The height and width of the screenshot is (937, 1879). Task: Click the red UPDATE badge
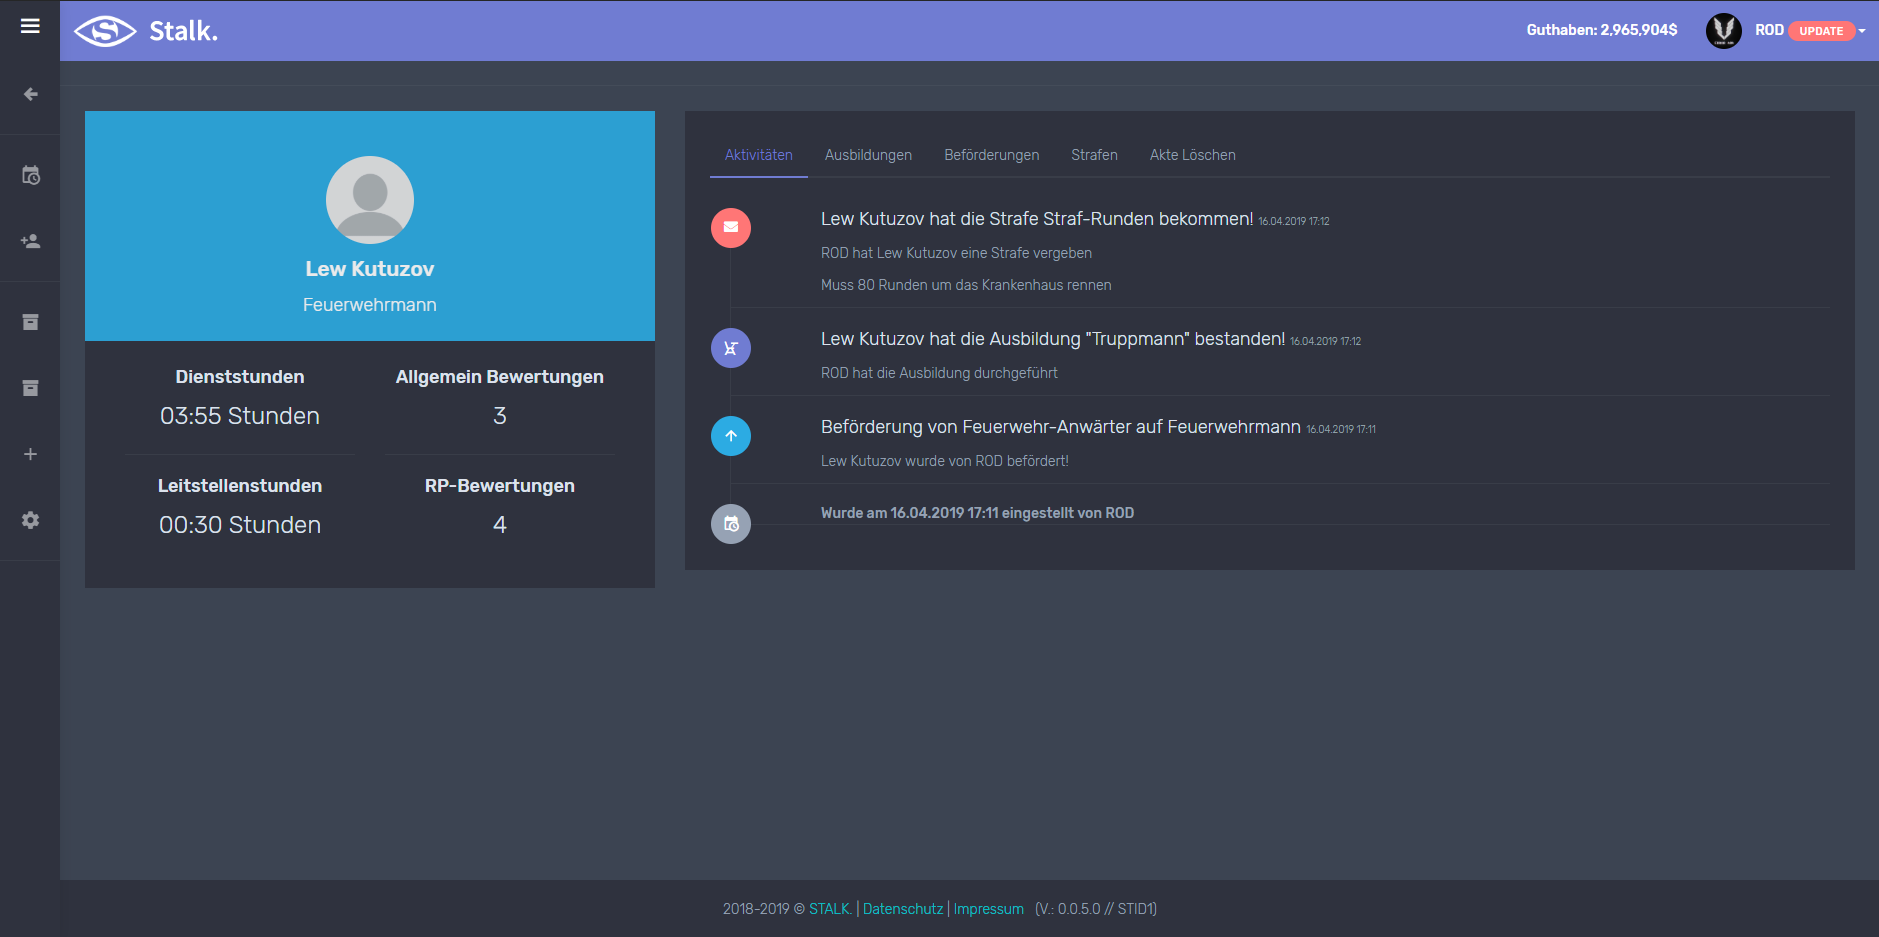(1821, 31)
